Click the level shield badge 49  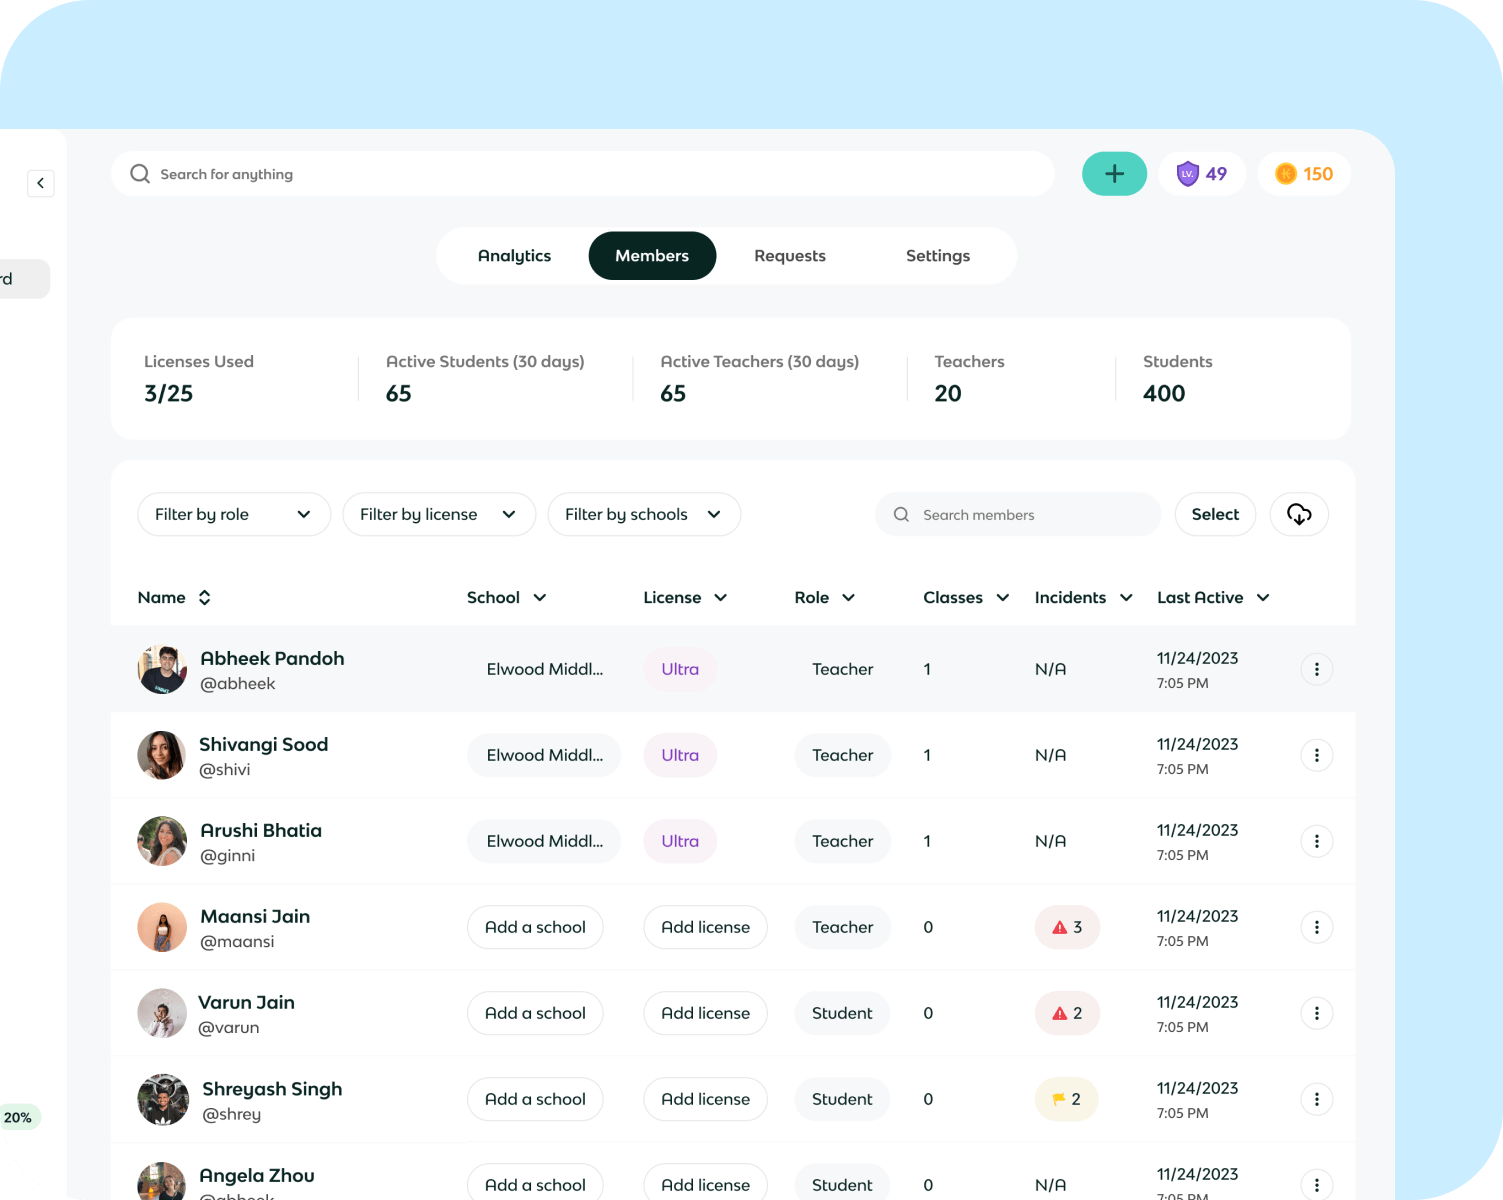(1202, 174)
